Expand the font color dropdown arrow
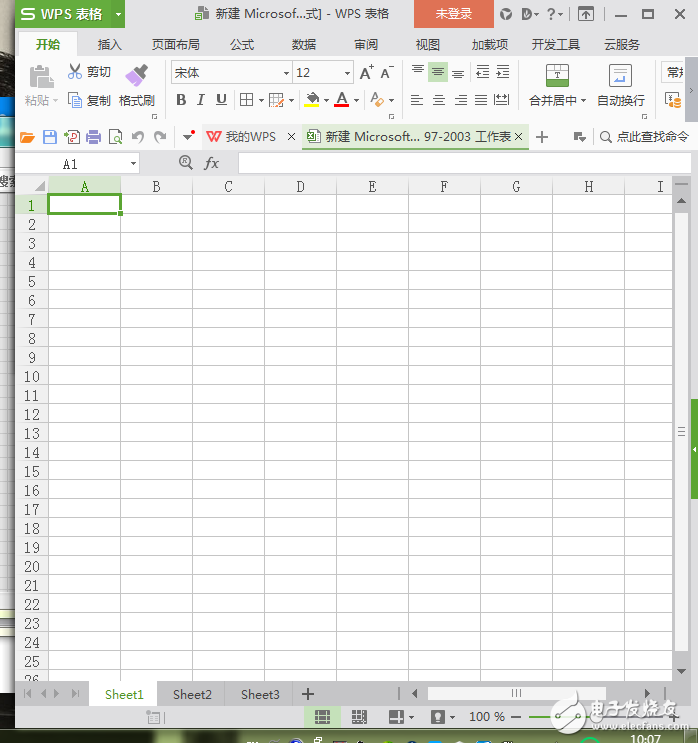Screen dimensions: 698x743 coord(356,100)
